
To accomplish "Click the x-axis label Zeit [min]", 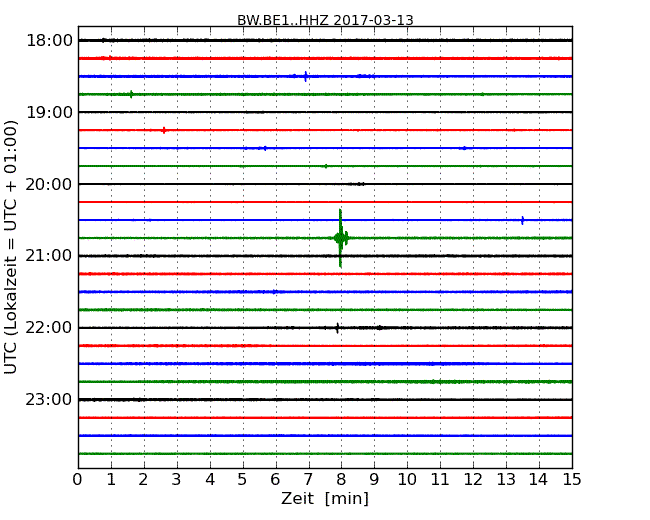I will pyautogui.click(x=325, y=498).
